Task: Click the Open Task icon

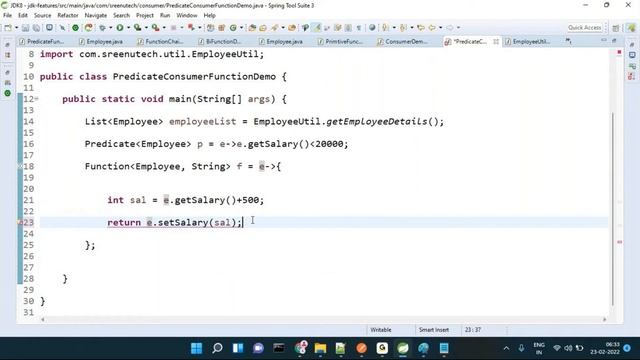Action: pyautogui.click(x=263, y=28)
